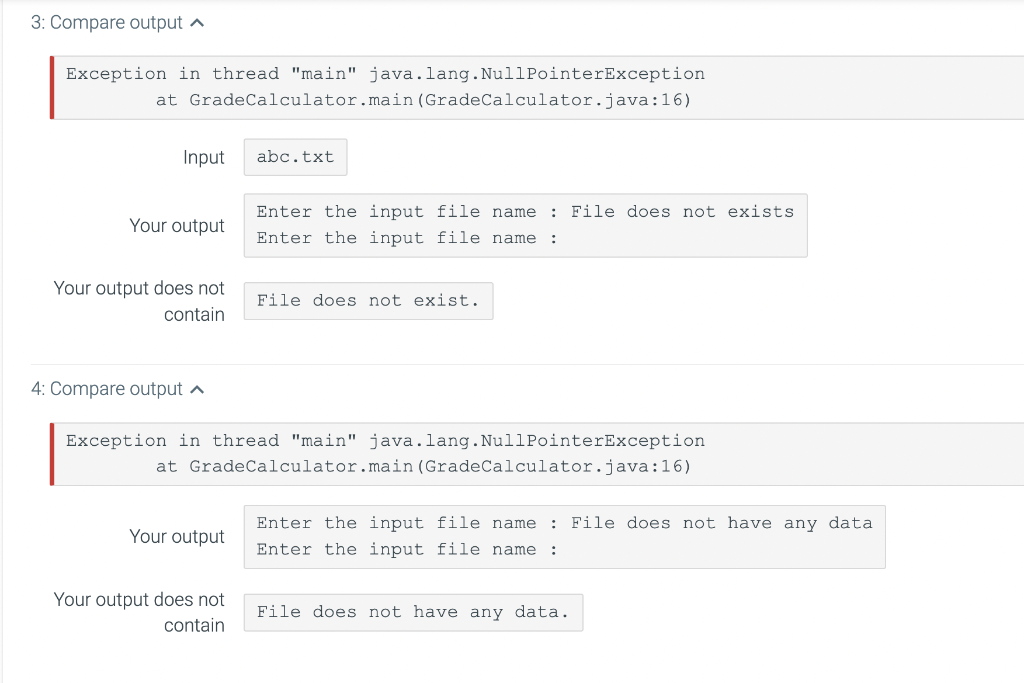
Task: Click the 'Your output' label in test 4
Action: 177,536
